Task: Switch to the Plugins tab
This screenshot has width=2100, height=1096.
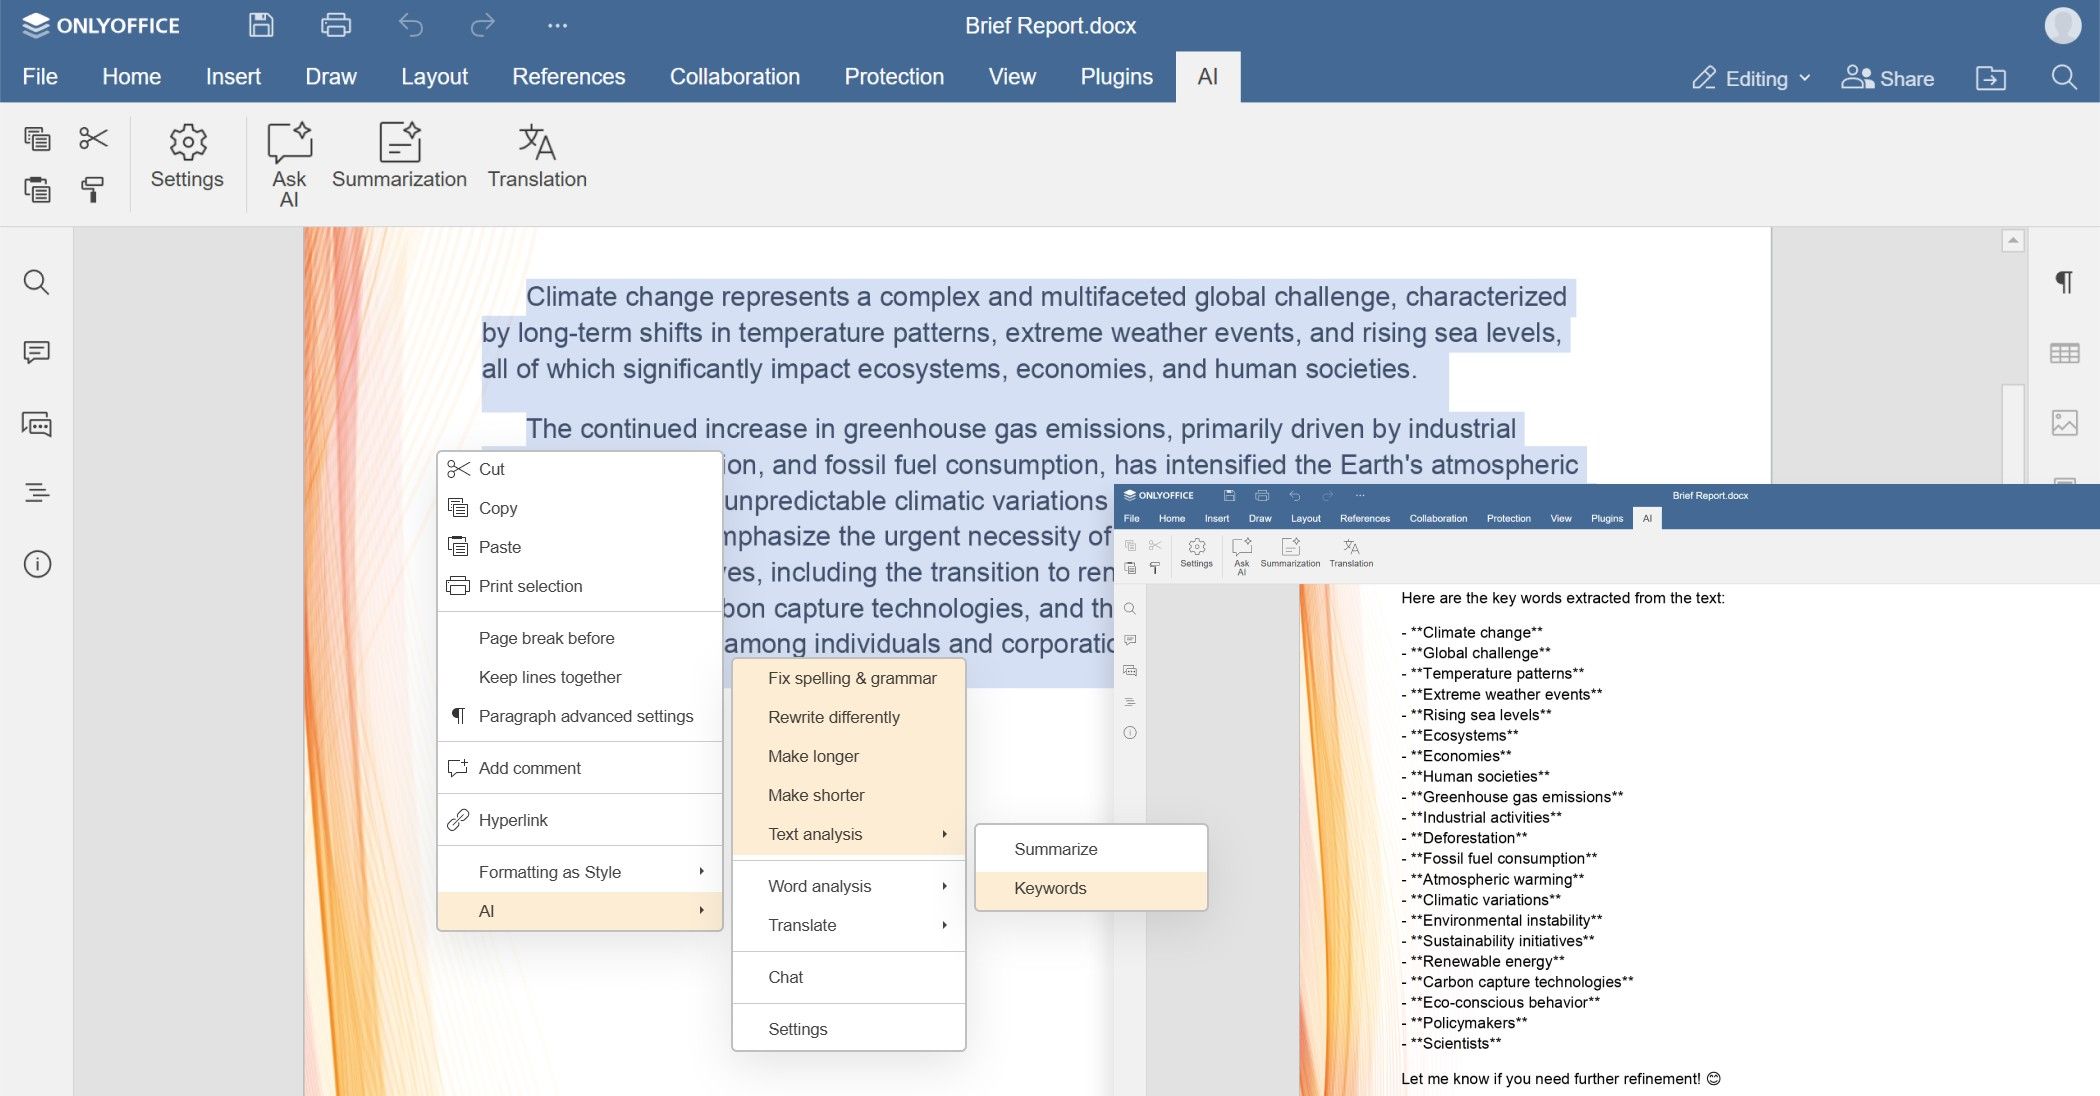Action: pyautogui.click(x=1116, y=77)
